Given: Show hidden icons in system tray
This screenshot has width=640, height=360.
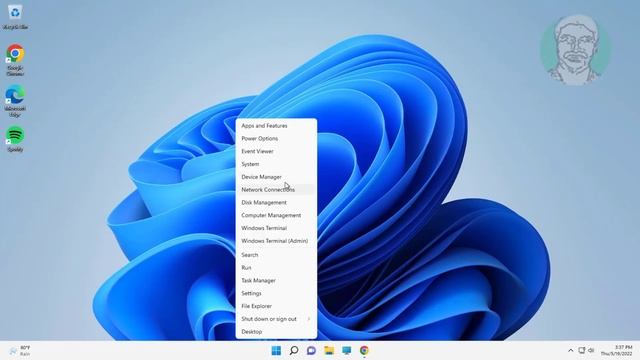Looking at the screenshot, I should (x=571, y=350).
